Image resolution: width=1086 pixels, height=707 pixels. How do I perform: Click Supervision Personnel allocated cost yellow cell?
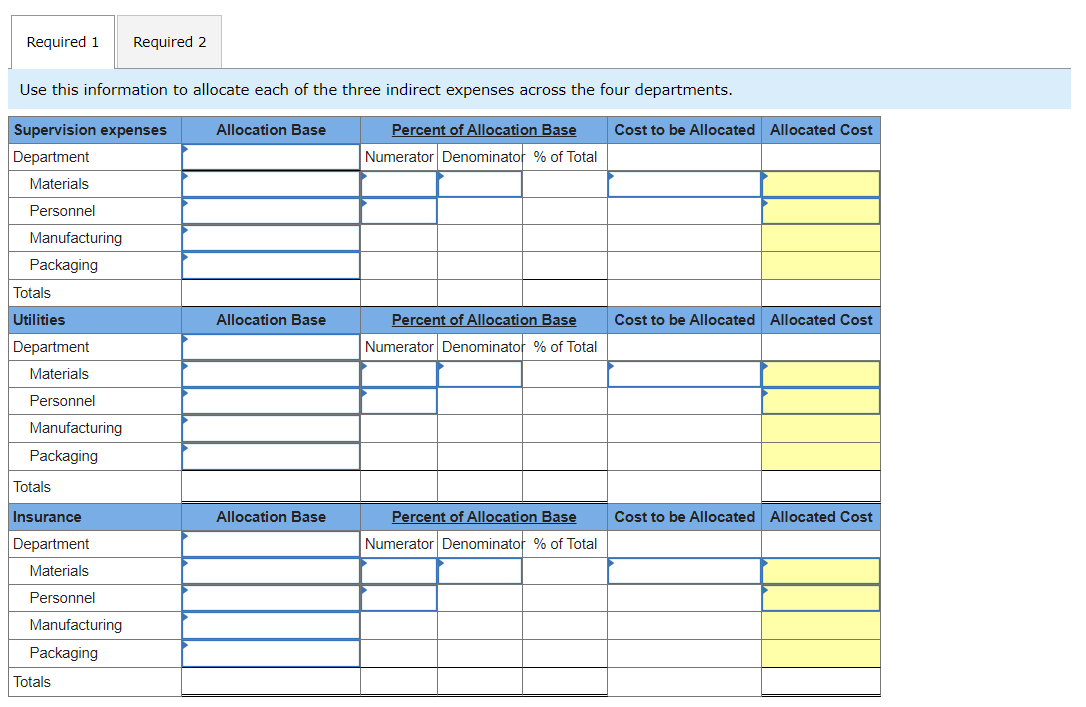821,211
